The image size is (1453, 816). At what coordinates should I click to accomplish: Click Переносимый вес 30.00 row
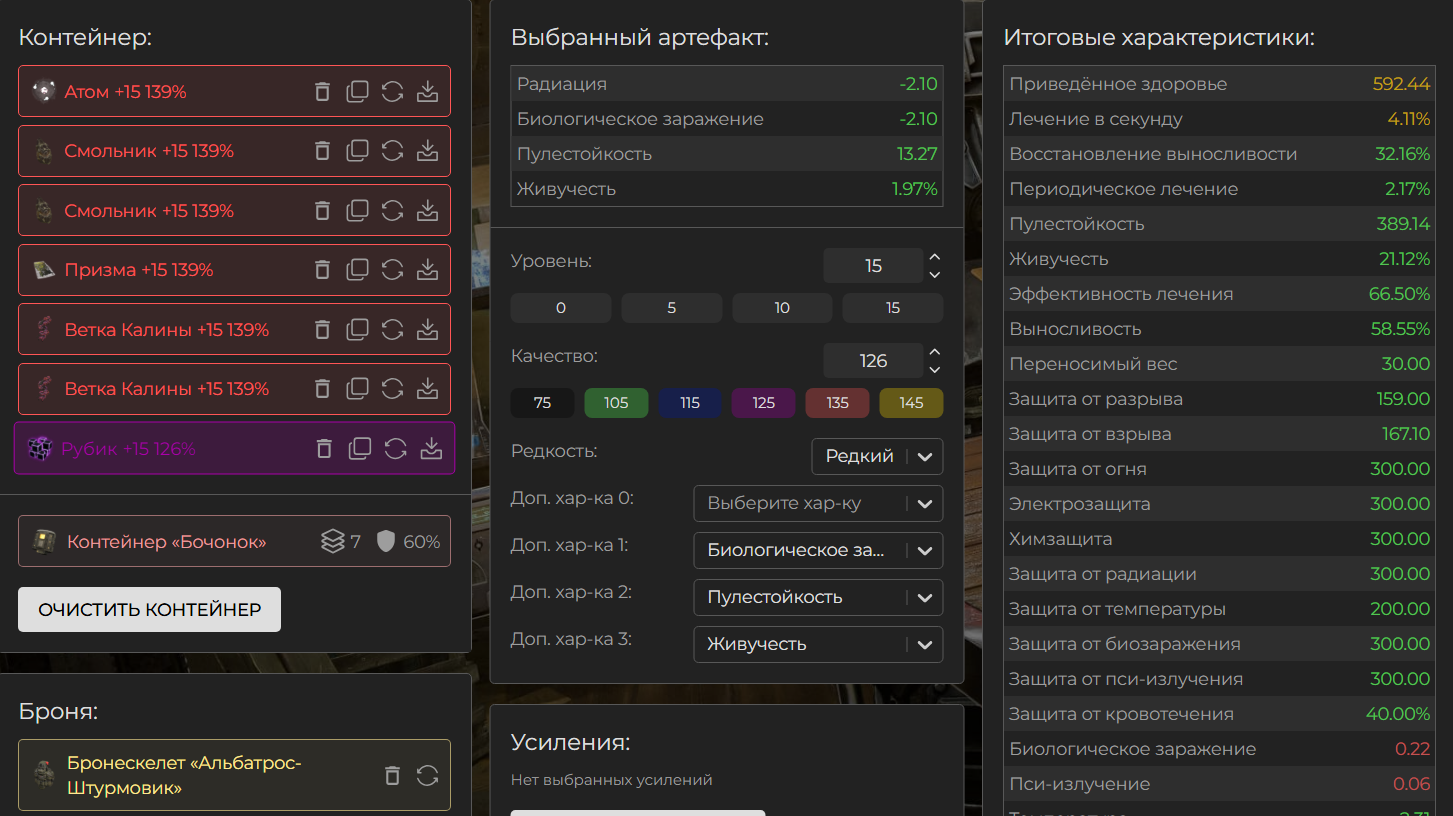pyautogui.click(x=1220, y=364)
